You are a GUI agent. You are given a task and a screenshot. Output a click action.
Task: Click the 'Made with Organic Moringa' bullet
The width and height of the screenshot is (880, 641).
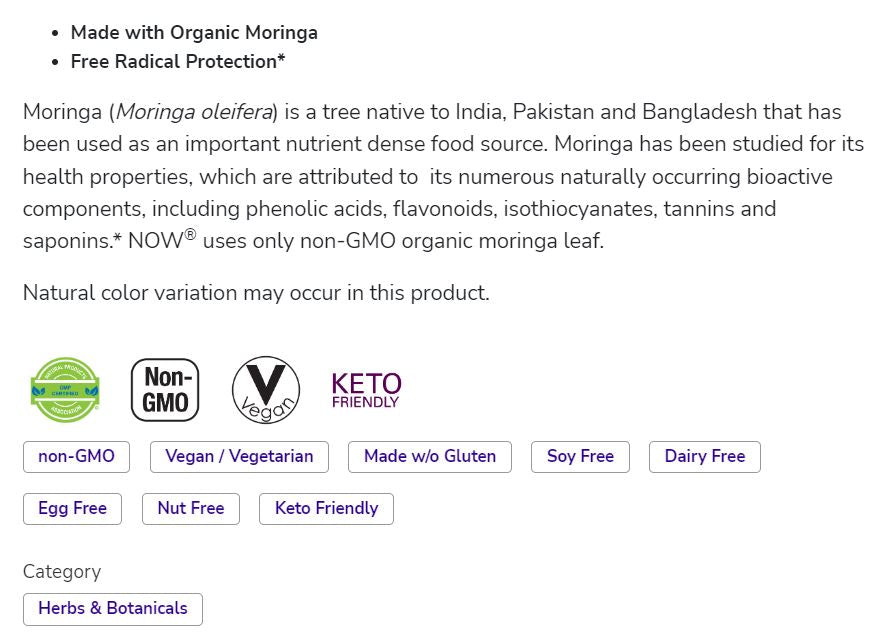click(x=194, y=32)
